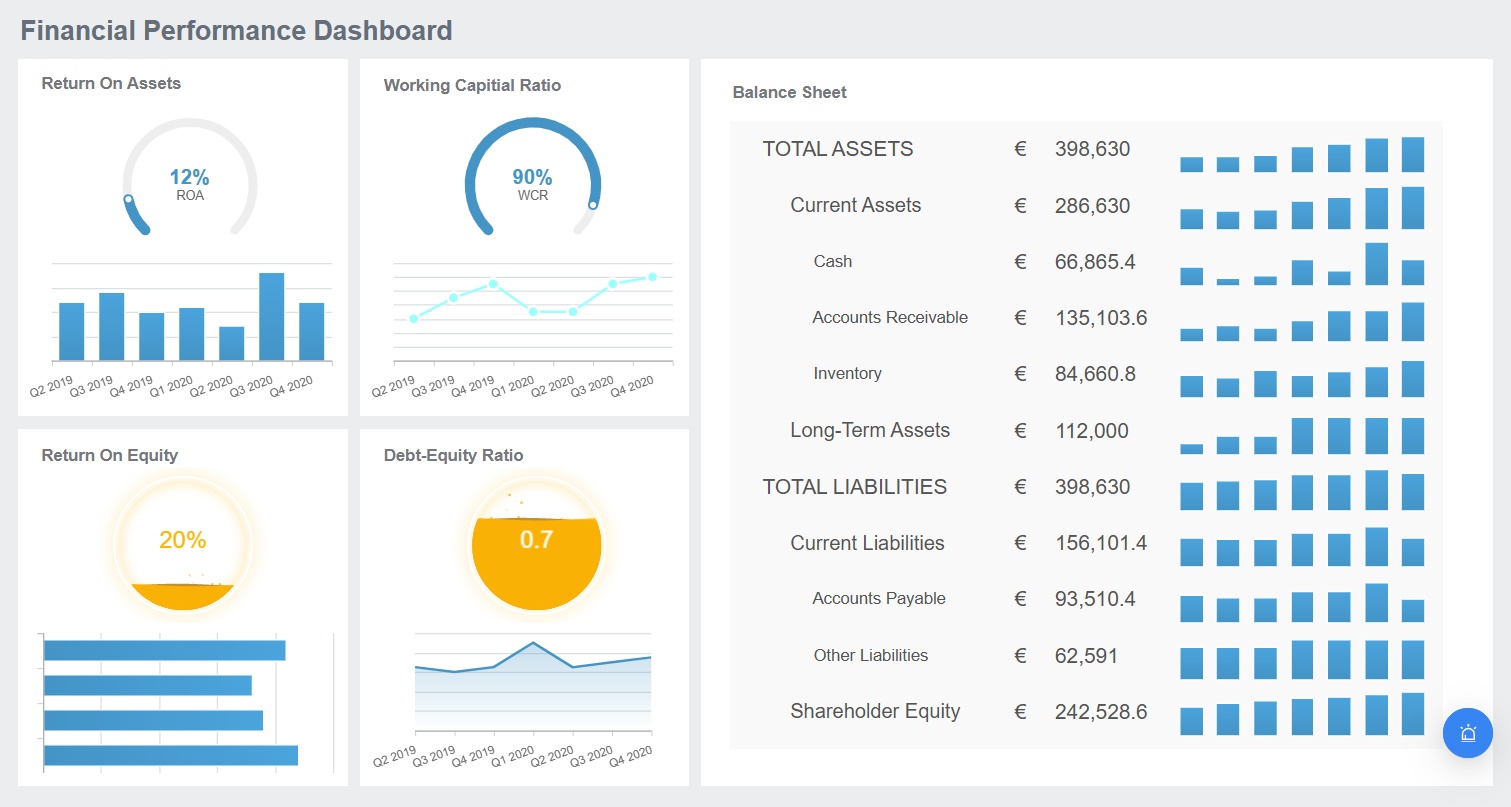Select the Current Assets row label
This screenshot has width=1511, height=807.
click(x=855, y=205)
